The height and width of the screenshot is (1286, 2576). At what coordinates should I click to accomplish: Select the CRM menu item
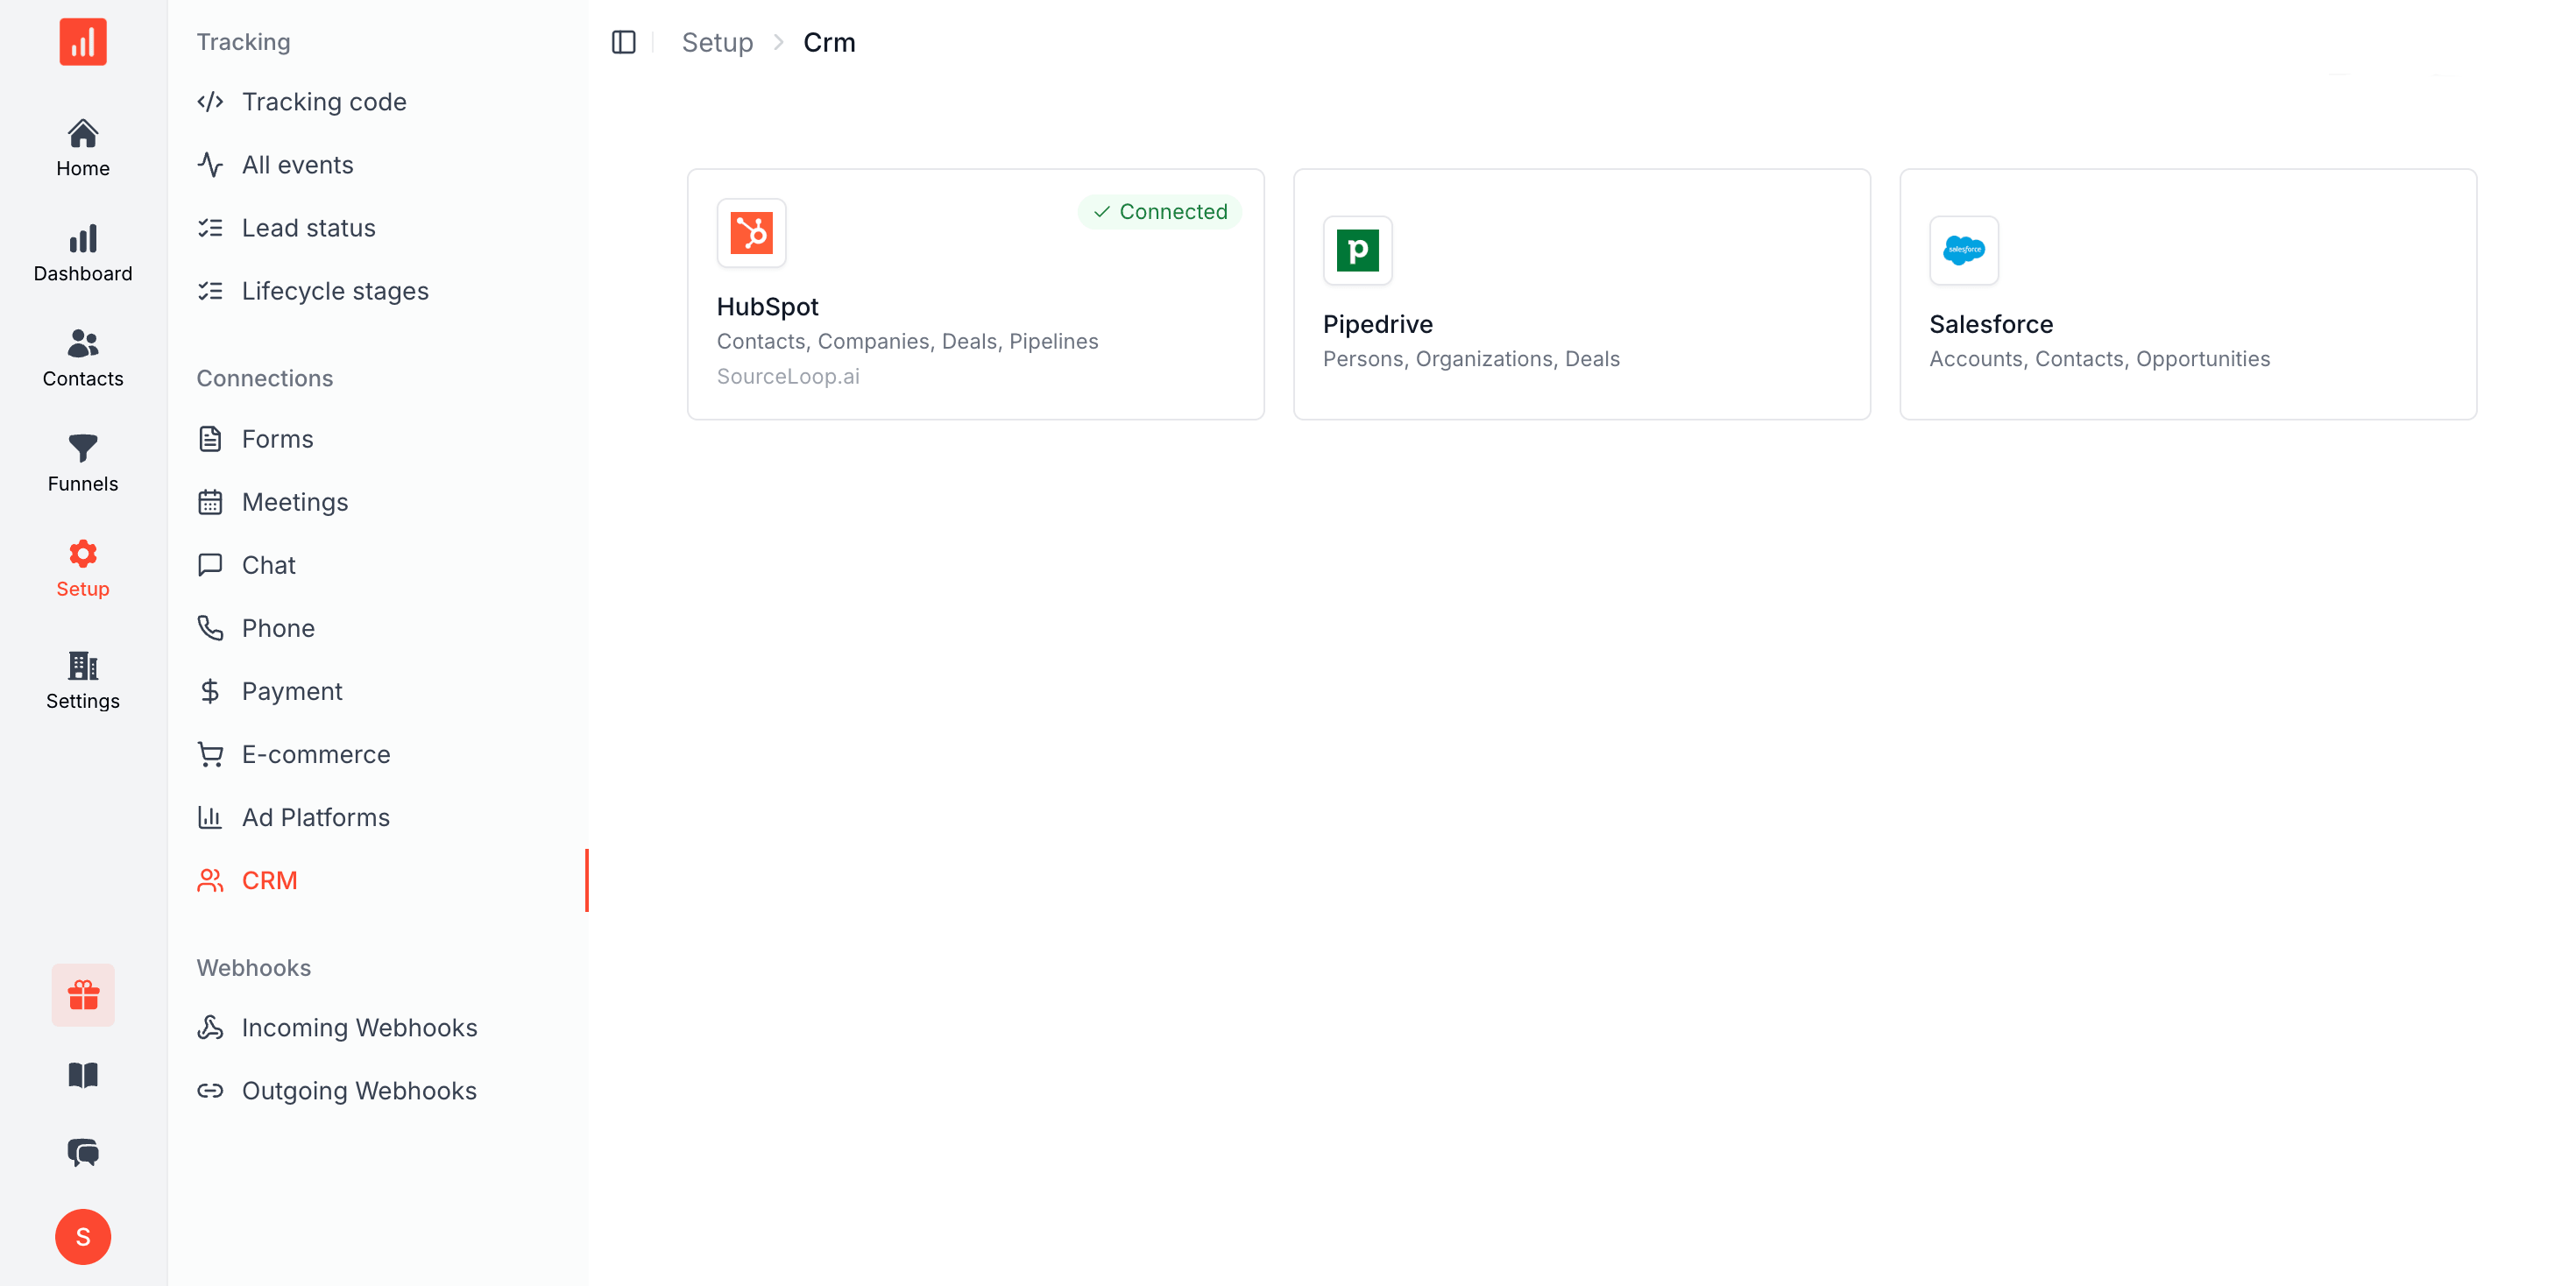(378, 880)
